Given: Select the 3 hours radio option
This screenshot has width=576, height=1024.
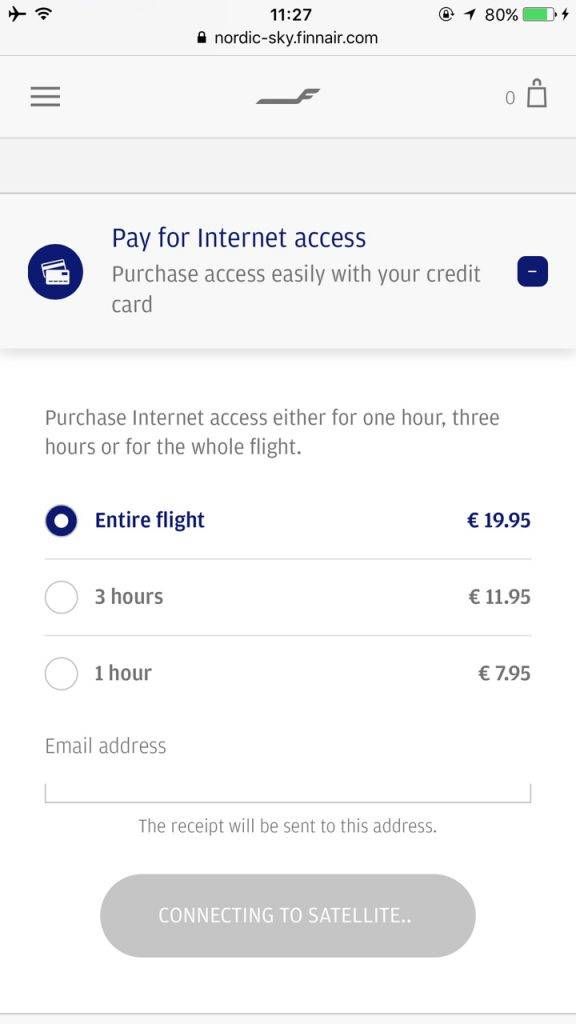Looking at the screenshot, I should point(61,597).
